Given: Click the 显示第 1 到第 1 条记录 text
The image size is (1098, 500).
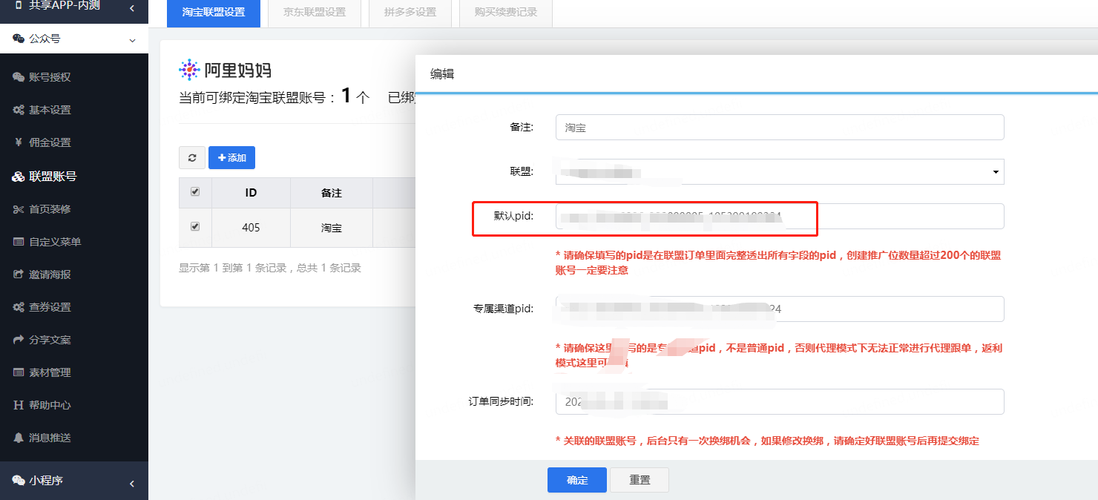Looking at the screenshot, I should [x=270, y=268].
